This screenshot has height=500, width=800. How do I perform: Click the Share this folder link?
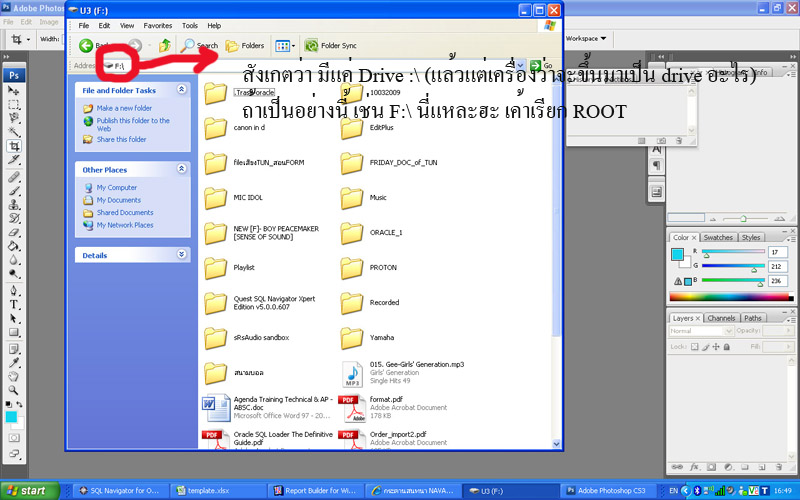click(121, 139)
